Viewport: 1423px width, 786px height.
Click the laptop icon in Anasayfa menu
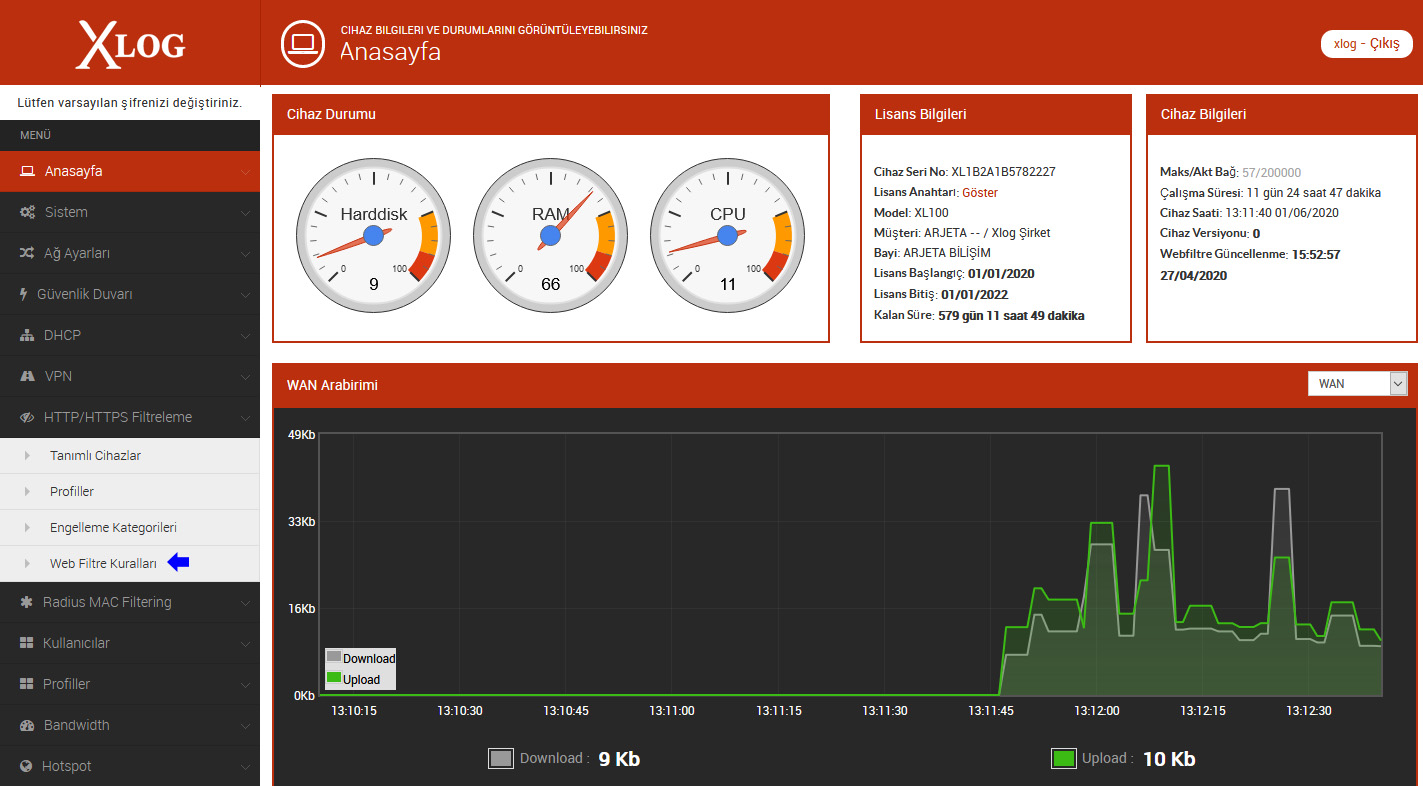pyautogui.click(x=28, y=171)
